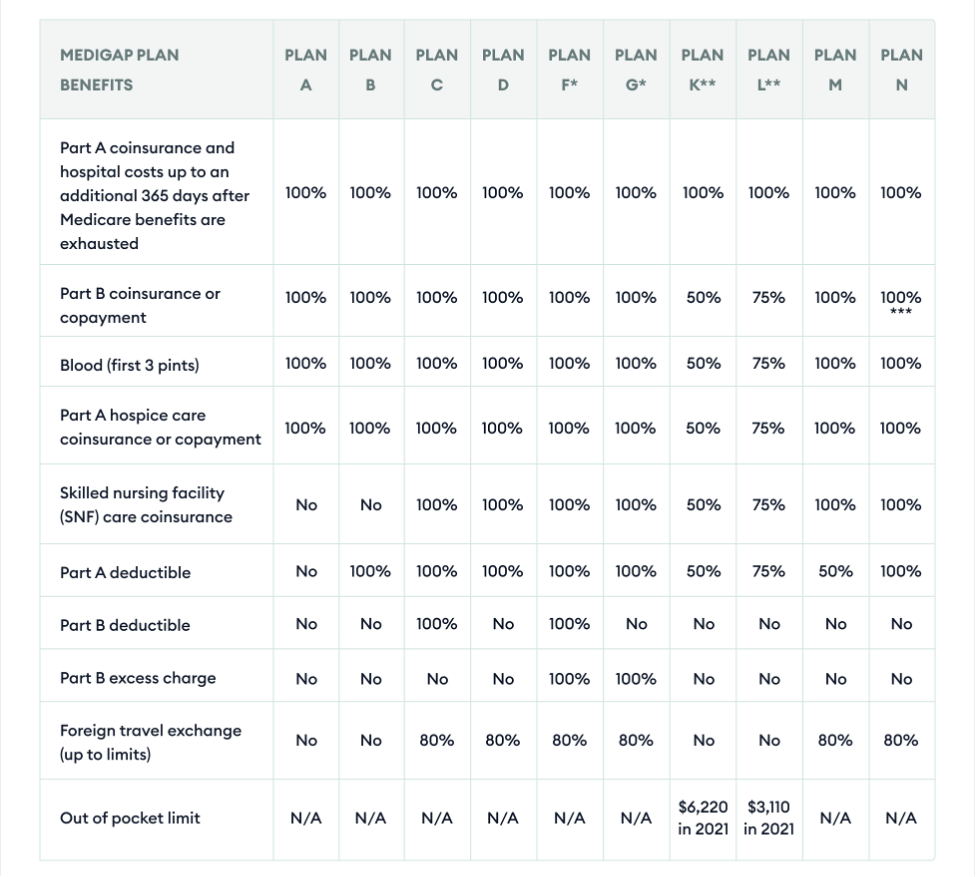Select the Skilled nursing facility care coinsurance label

point(146,505)
